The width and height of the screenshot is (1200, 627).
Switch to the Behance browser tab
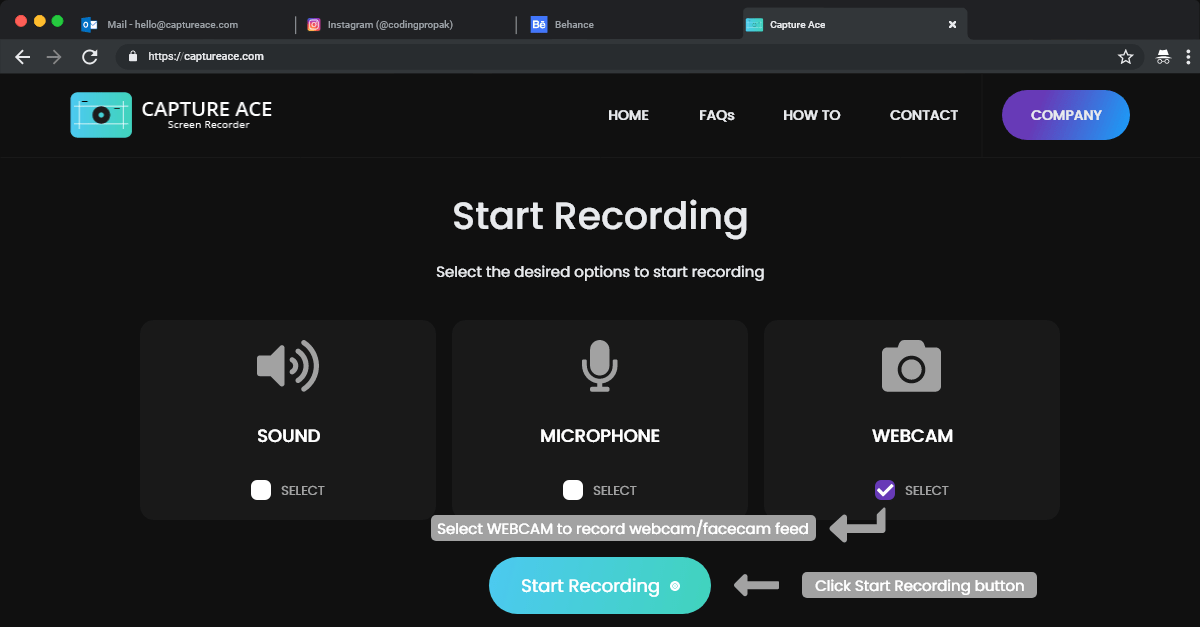(x=574, y=24)
